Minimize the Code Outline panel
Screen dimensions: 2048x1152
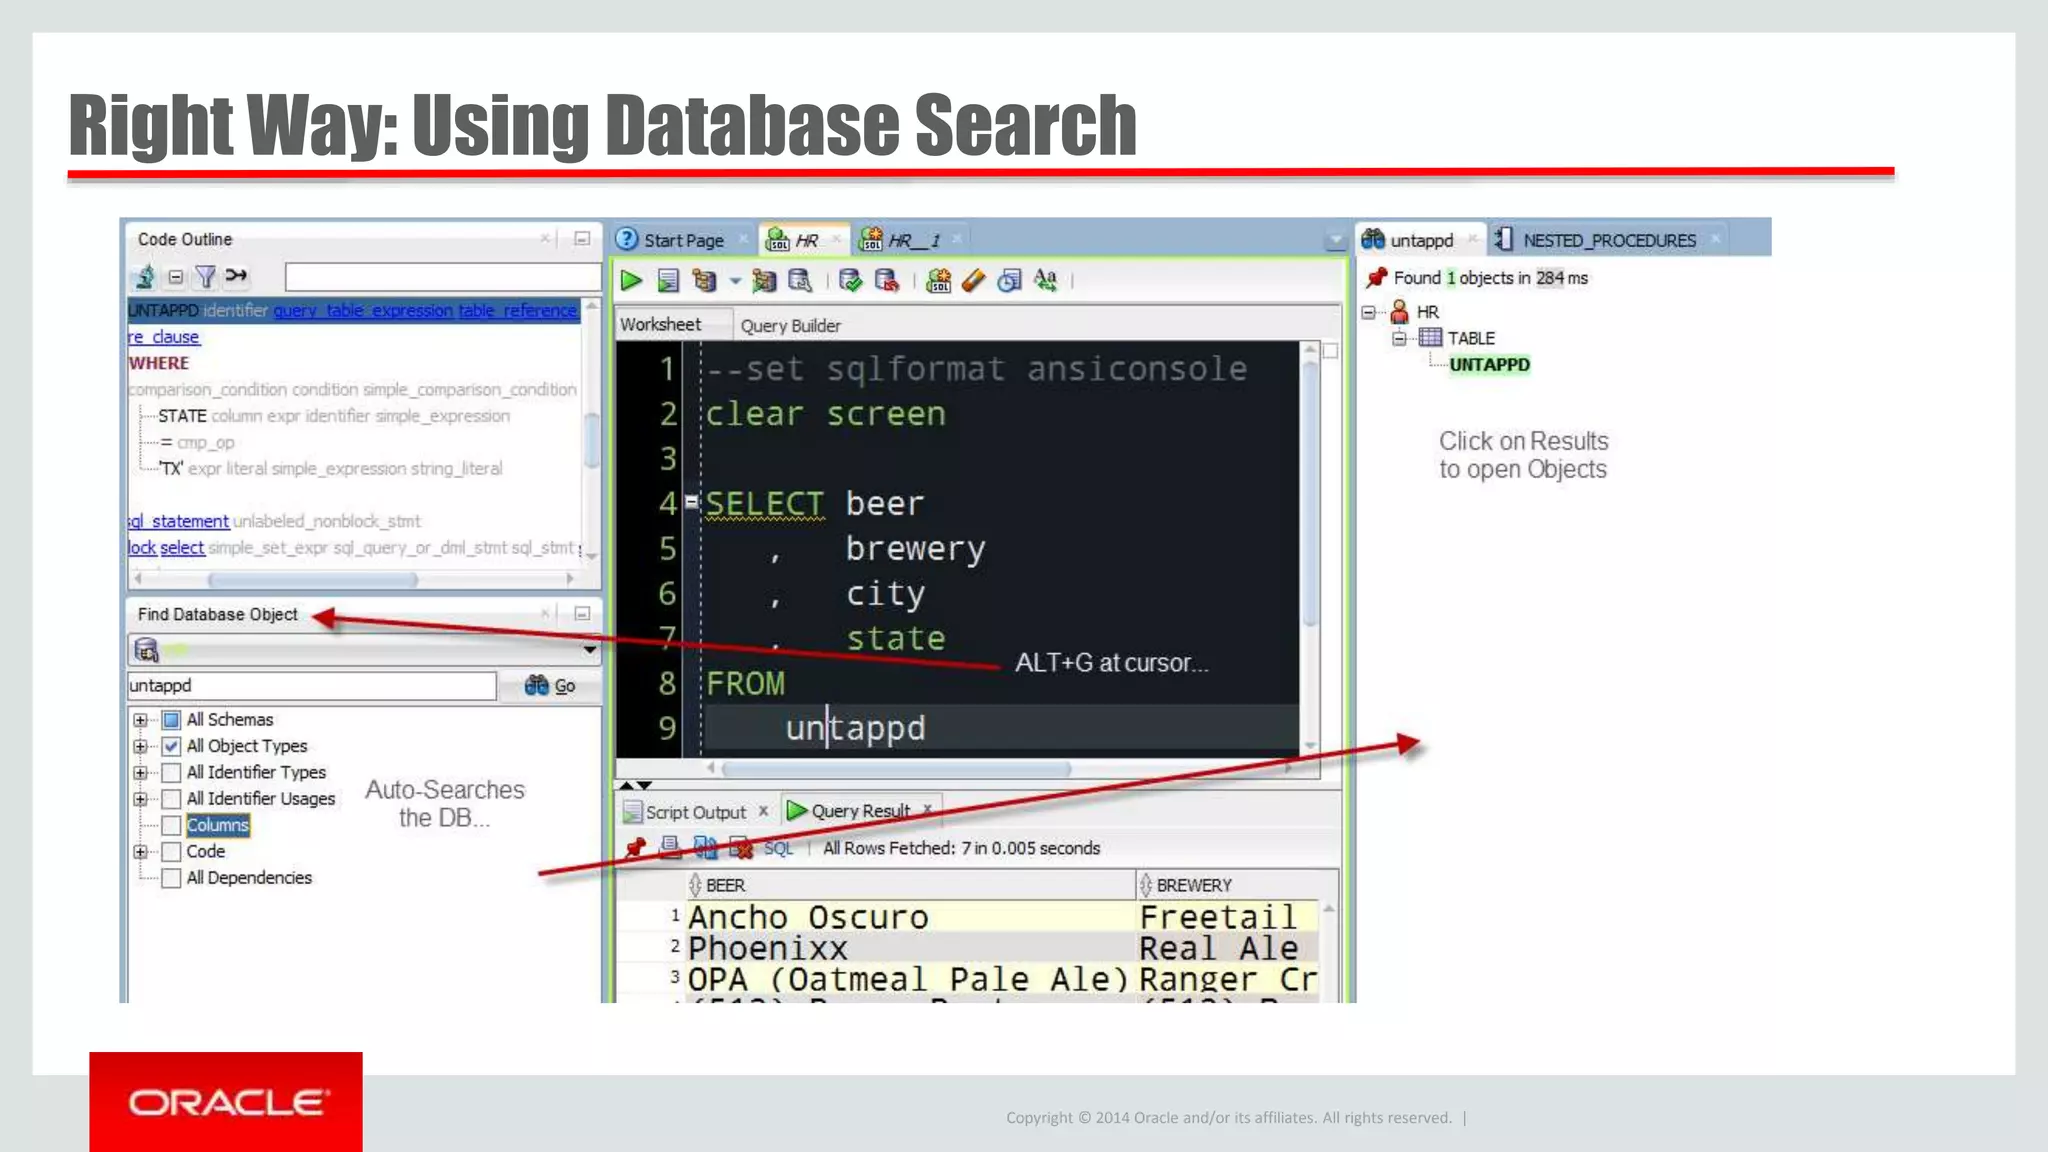pos(582,239)
